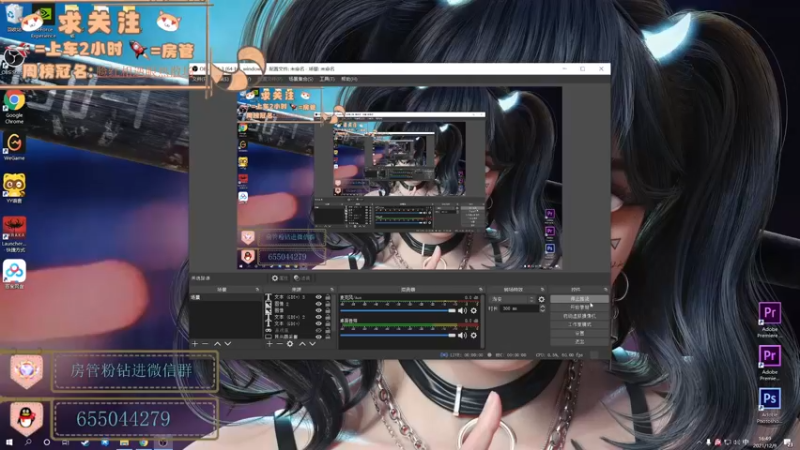This screenshot has height=450, width=800.
Task: Adjust transition duration stepper arrows
Action: point(542,309)
